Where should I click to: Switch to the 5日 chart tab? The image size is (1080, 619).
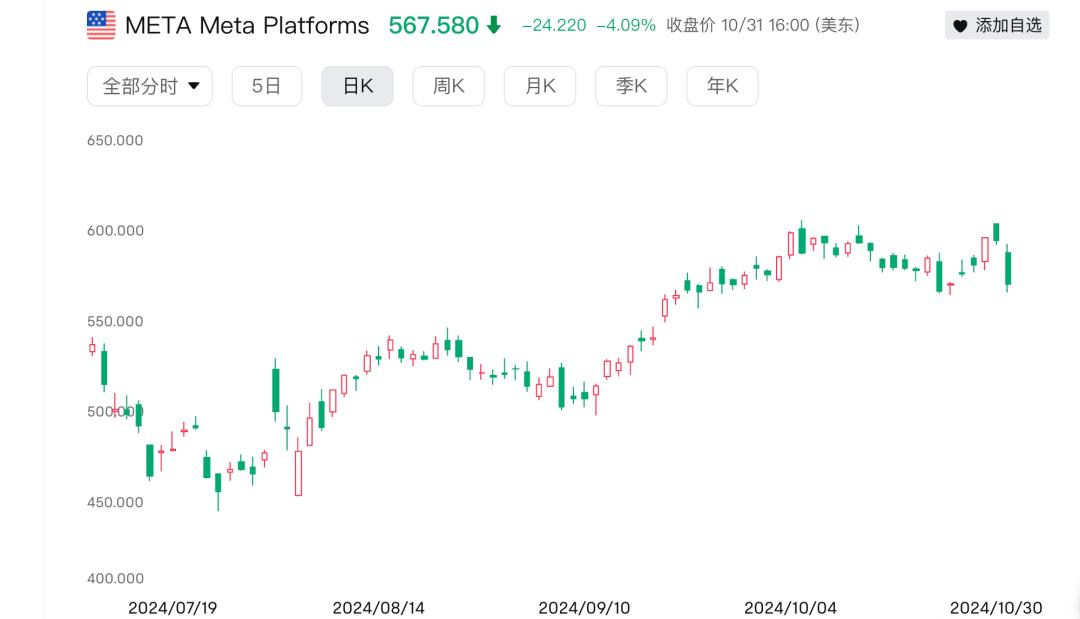(x=266, y=86)
